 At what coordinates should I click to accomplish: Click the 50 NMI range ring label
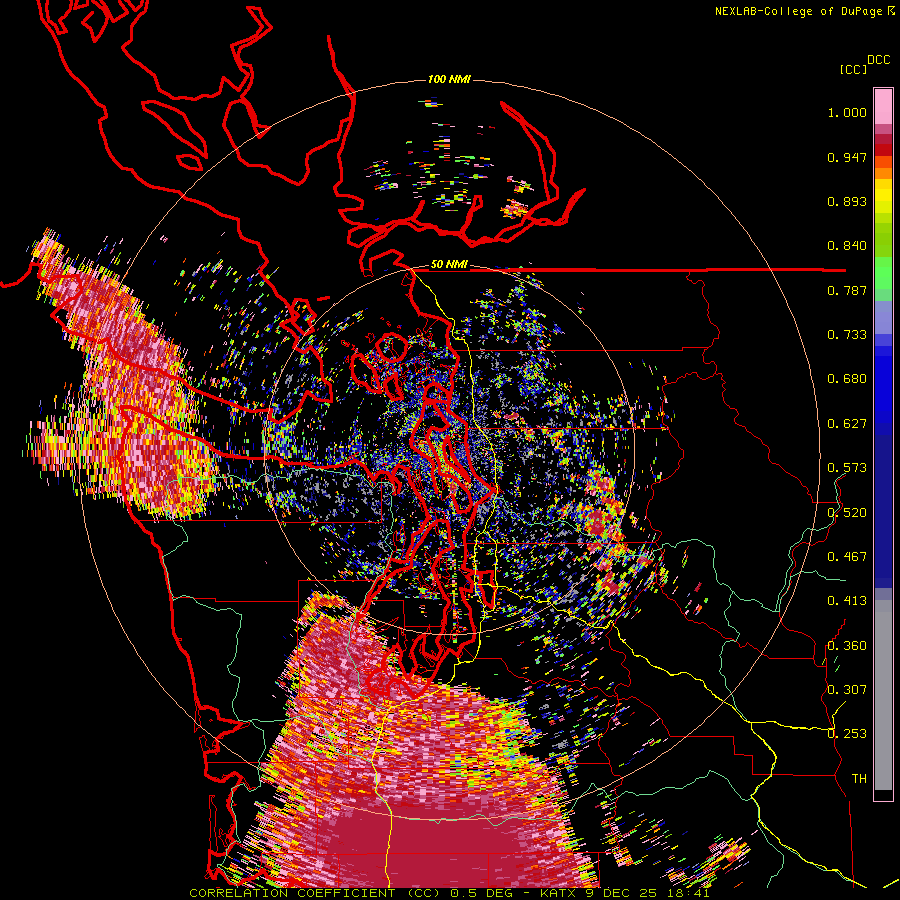[449, 265]
